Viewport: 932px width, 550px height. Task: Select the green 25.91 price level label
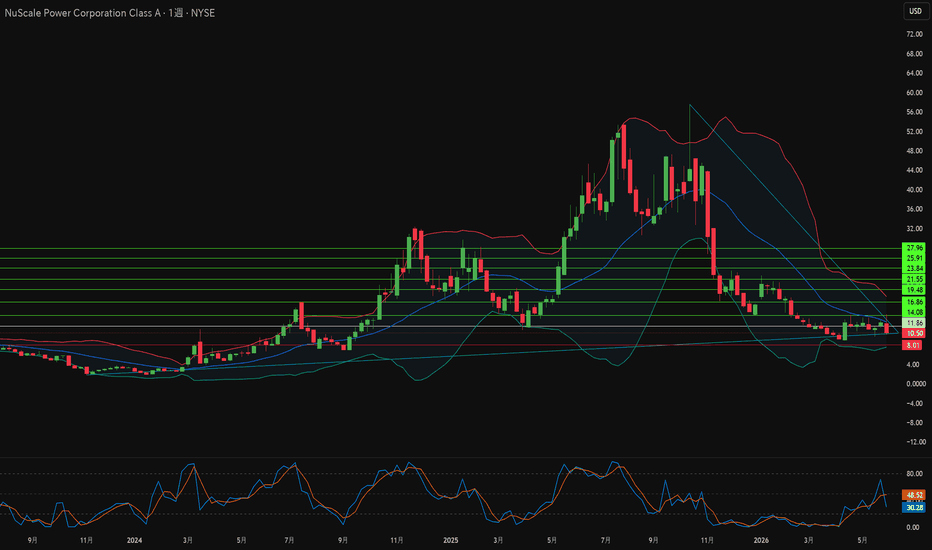(x=914, y=258)
